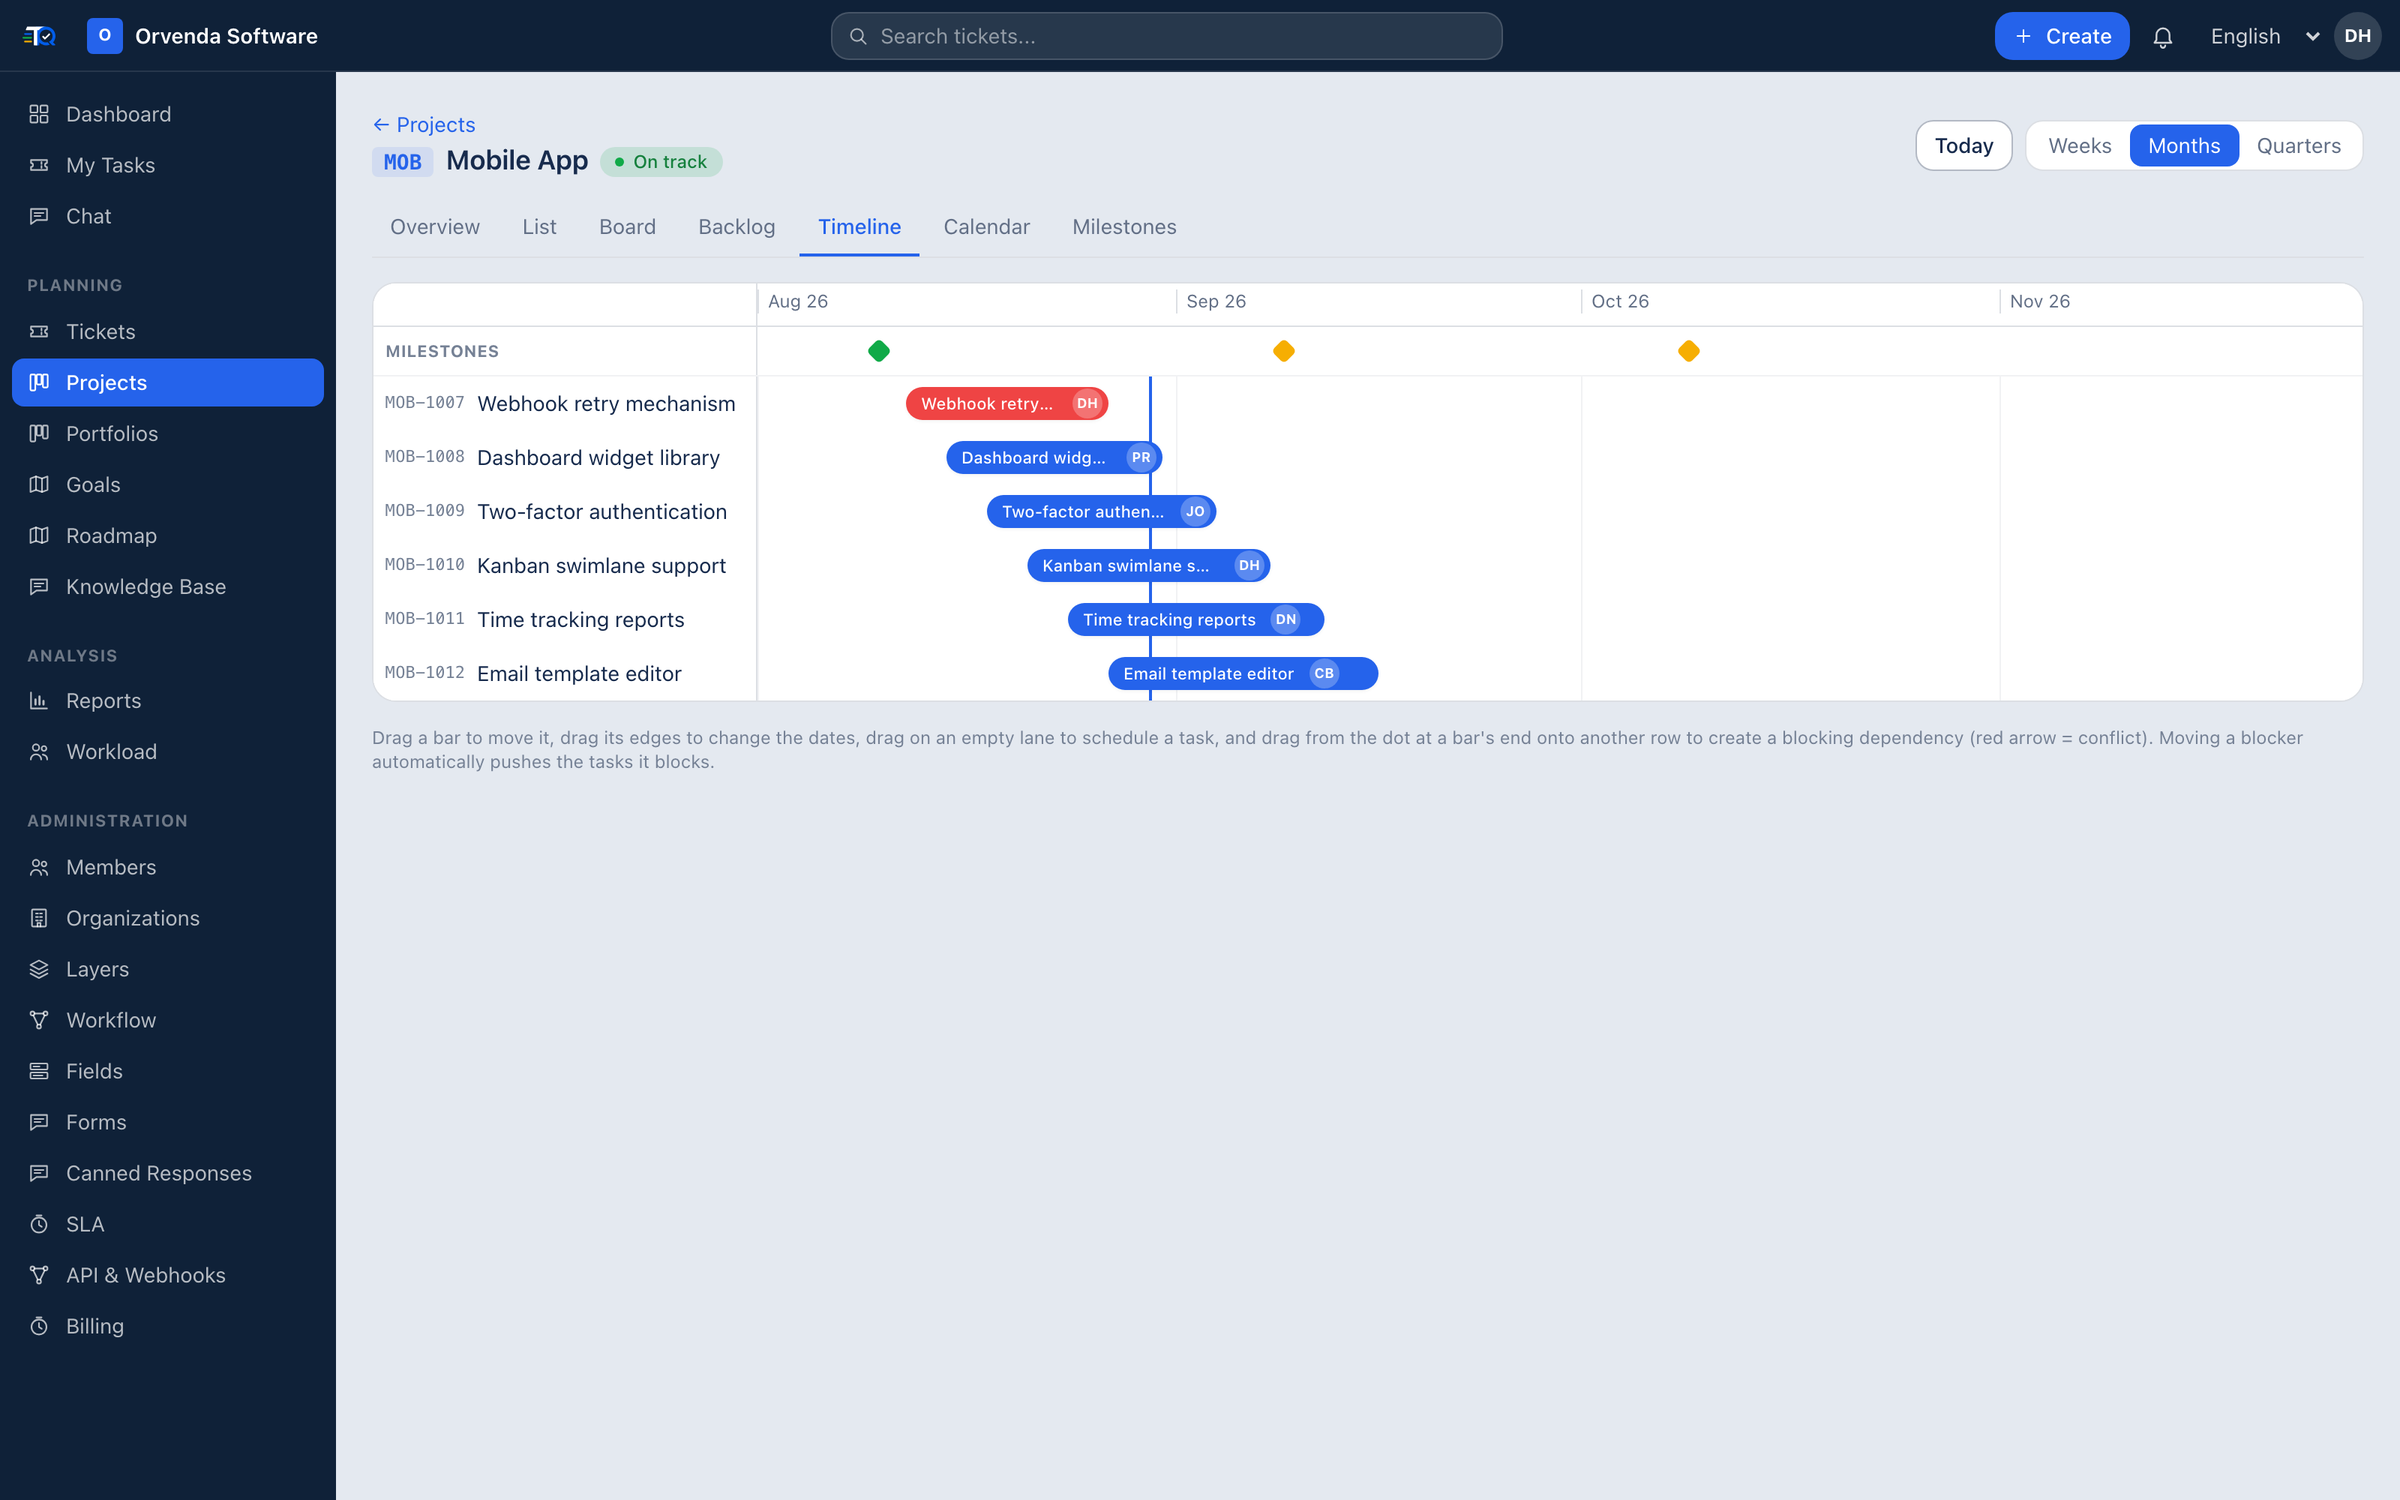
Task: Click the red Webhook retry timeline bar
Action: (x=1007, y=403)
